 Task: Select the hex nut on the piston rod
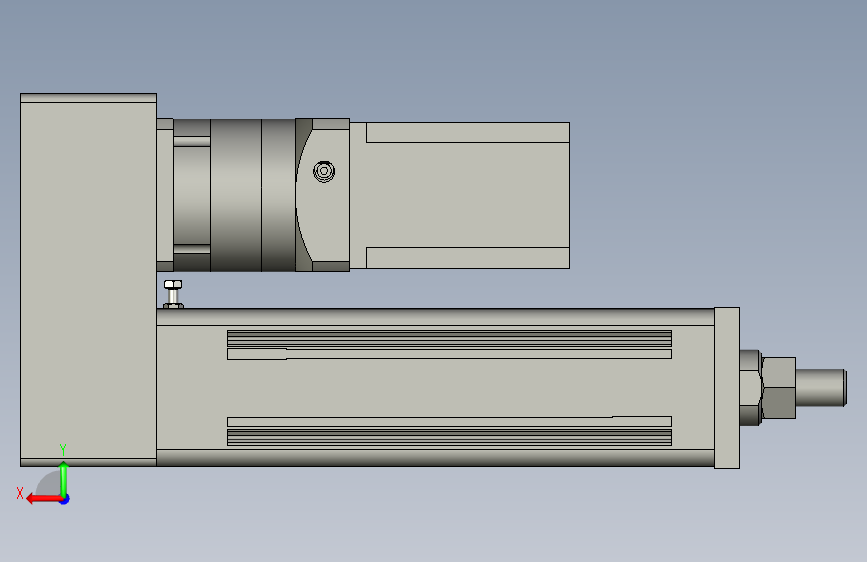pos(778,388)
